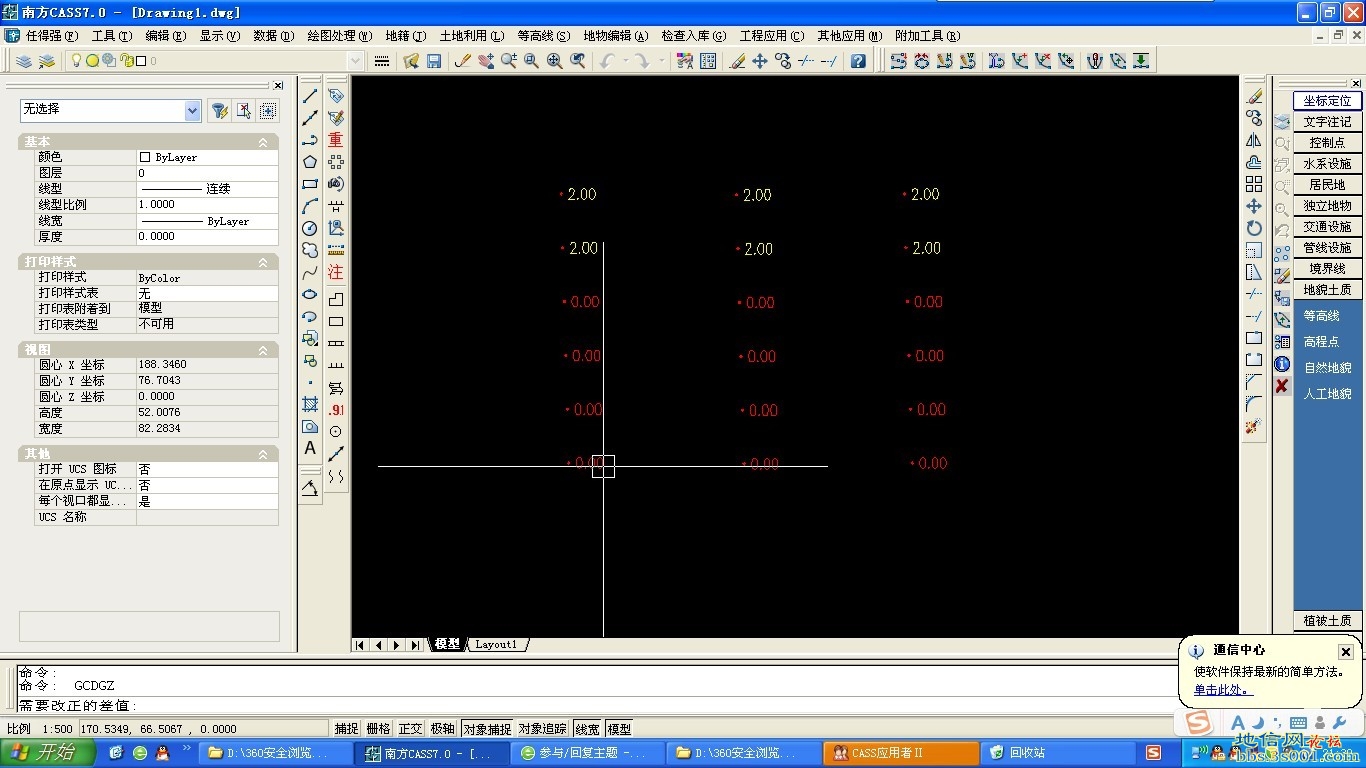The width and height of the screenshot is (1366, 768).
Task: Click the Undo arrow icon
Action: 607,61
